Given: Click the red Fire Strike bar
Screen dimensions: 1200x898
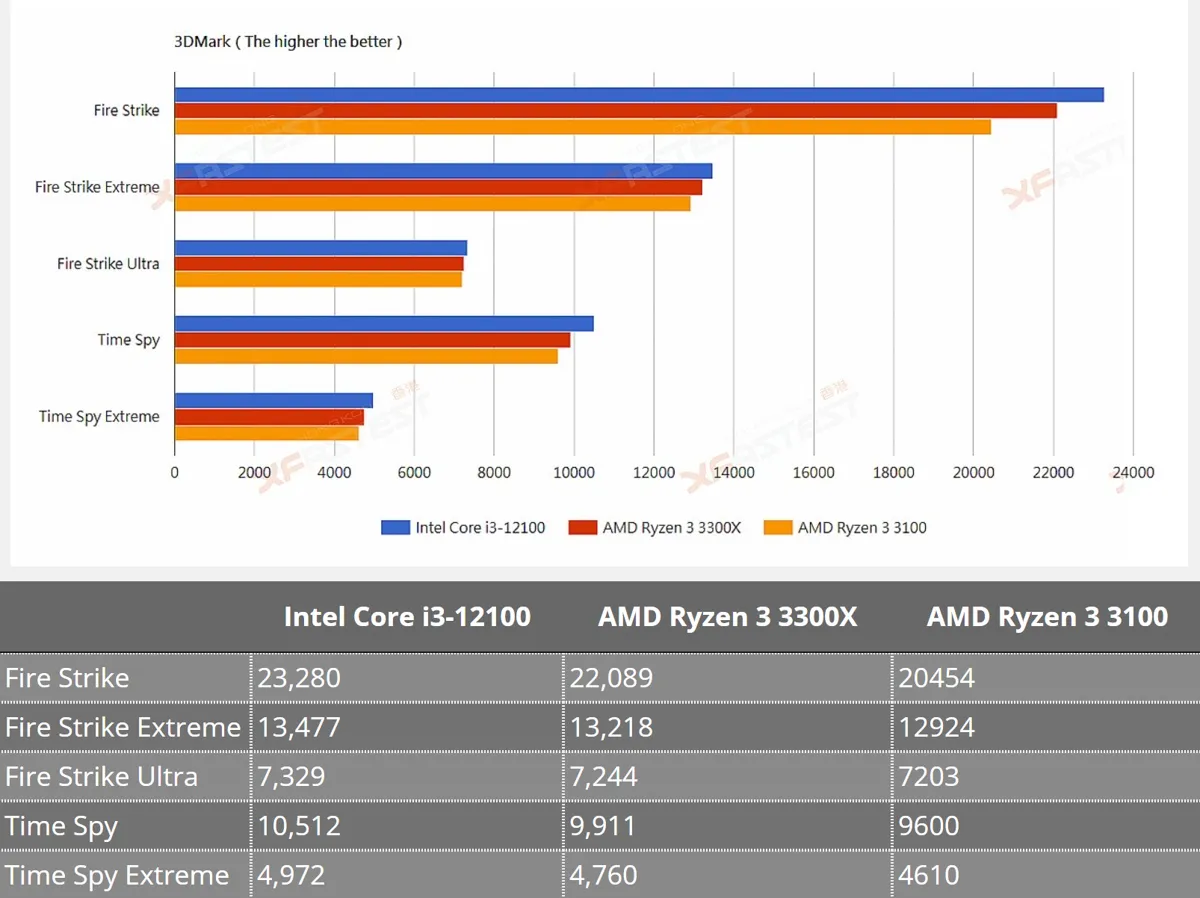Looking at the screenshot, I should coord(616,111).
